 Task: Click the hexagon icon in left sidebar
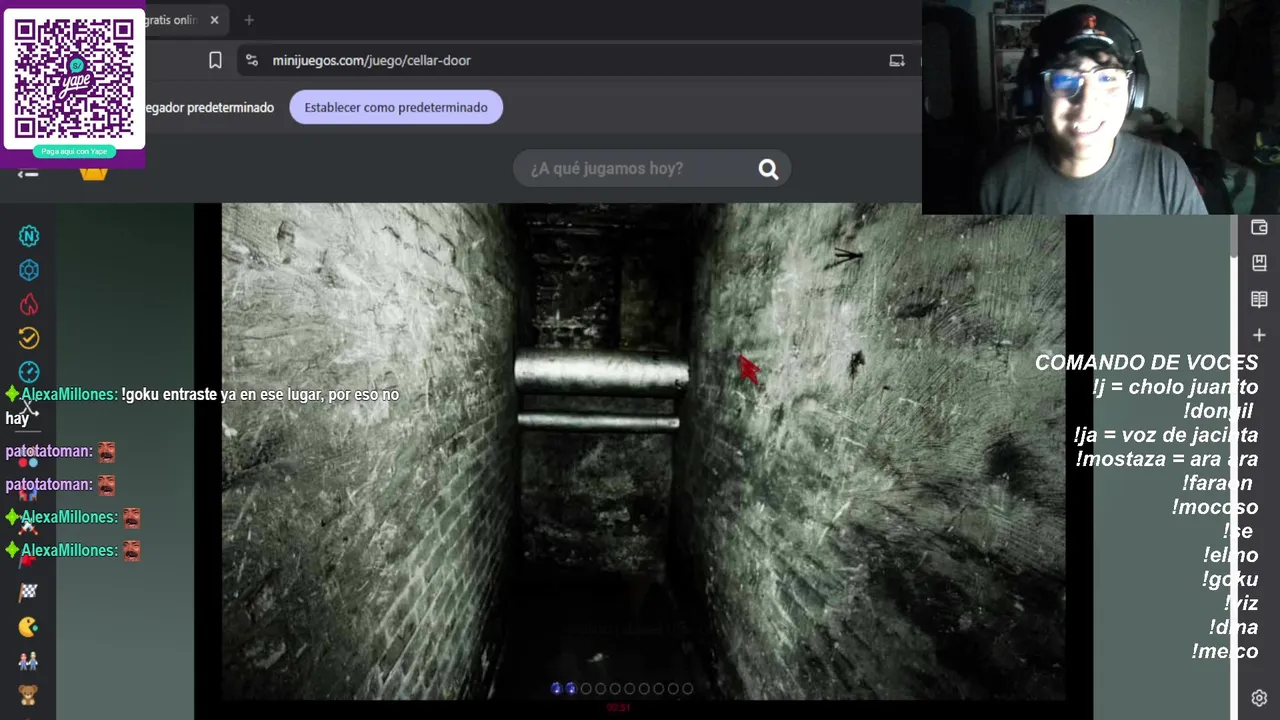29,270
